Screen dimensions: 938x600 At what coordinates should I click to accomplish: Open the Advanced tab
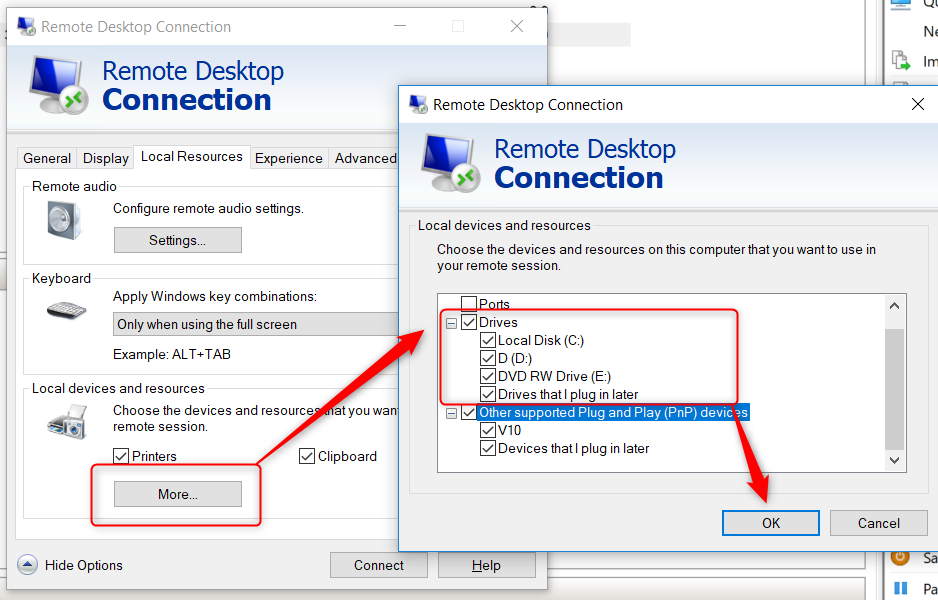pyautogui.click(x=365, y=158)
